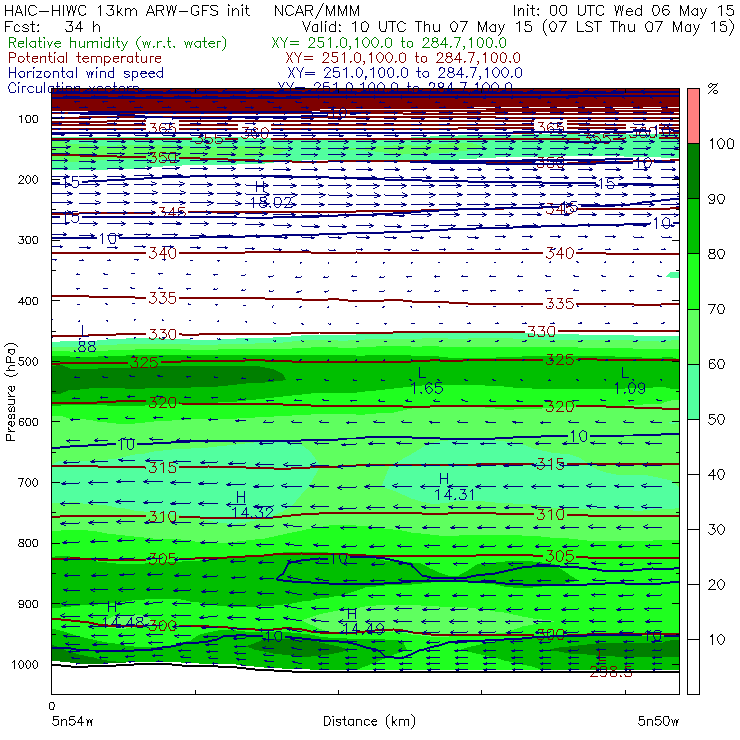Screen dimensions: 740x740
Task: Click the '20' label beside the color bar
Action: click(x=716, y=585)
